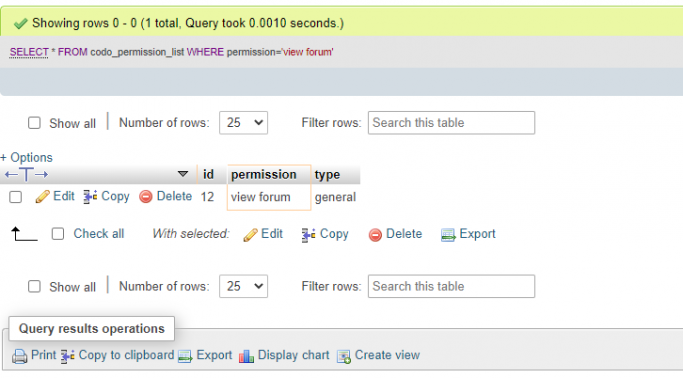Viewport: 683px width, 378px height.
Task: Click the Copy to clipboard icon
Action: coord(68,356)
